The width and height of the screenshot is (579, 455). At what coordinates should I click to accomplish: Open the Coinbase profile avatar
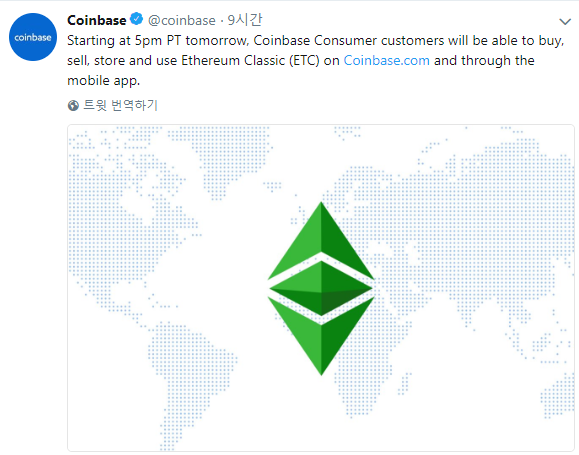pos(33,37)
